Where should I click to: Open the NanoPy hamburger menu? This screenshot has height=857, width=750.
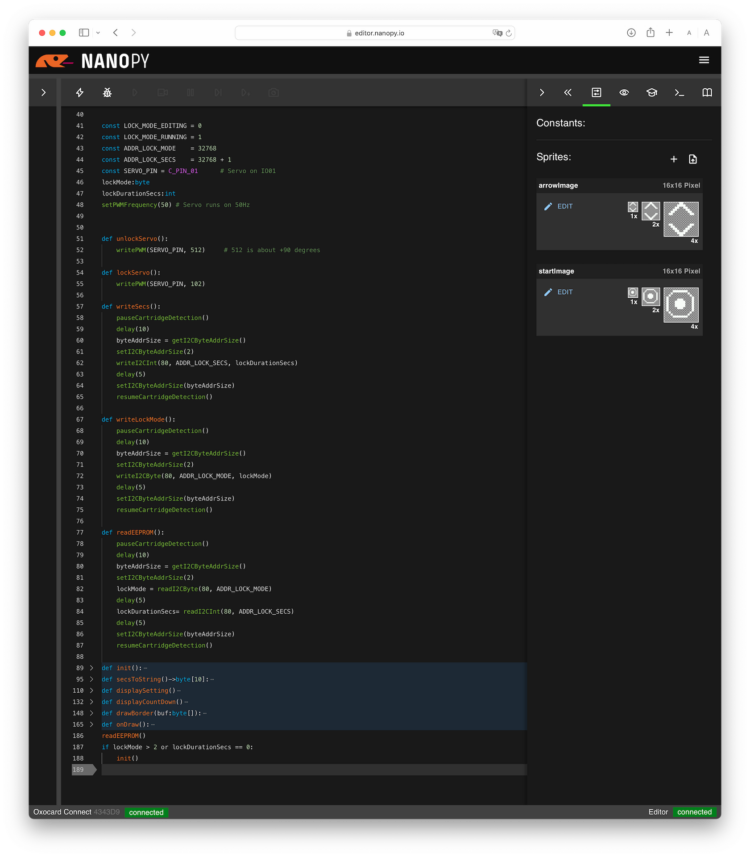click(704, 60)
